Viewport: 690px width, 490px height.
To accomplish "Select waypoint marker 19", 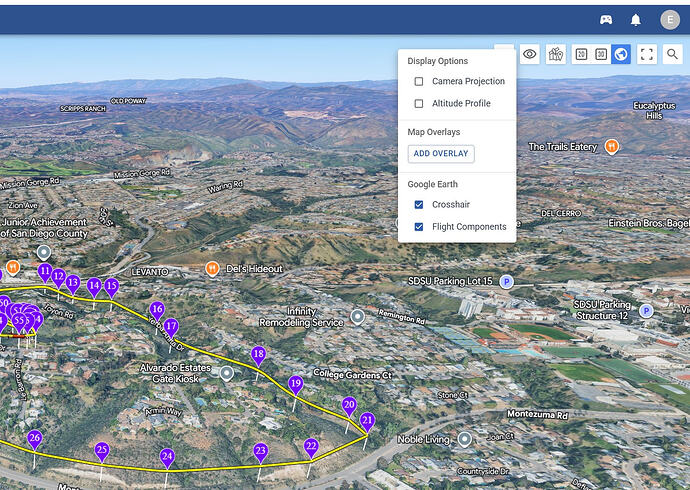I will (296, 385).
